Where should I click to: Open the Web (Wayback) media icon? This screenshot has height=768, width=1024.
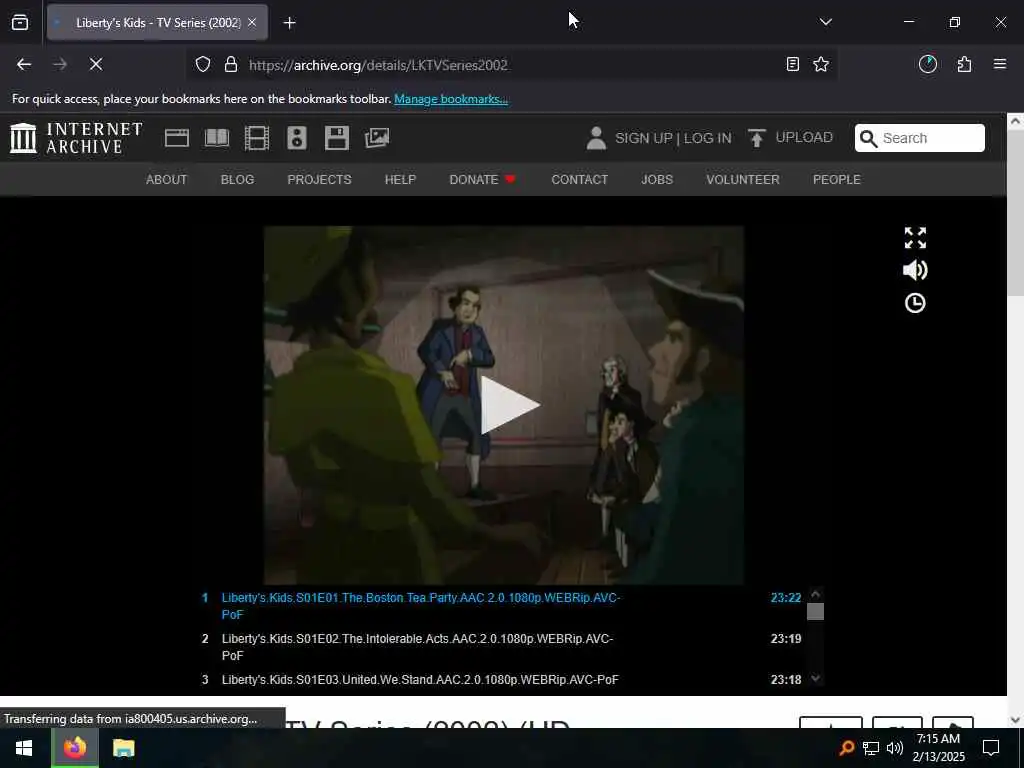176,138
